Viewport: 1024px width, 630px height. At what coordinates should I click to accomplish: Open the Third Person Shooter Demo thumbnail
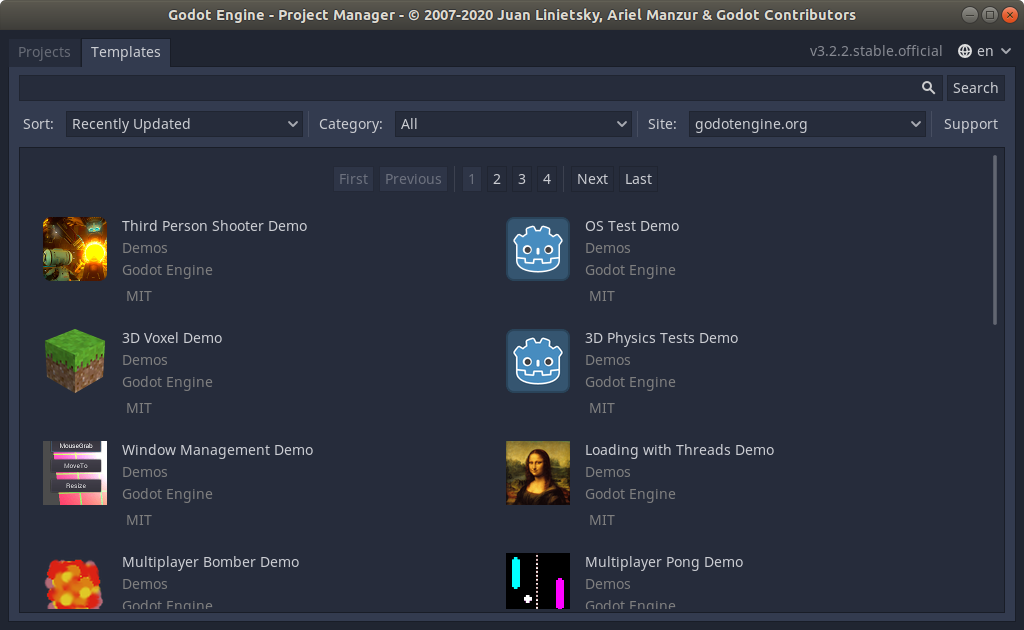click(x=75, y=249)
